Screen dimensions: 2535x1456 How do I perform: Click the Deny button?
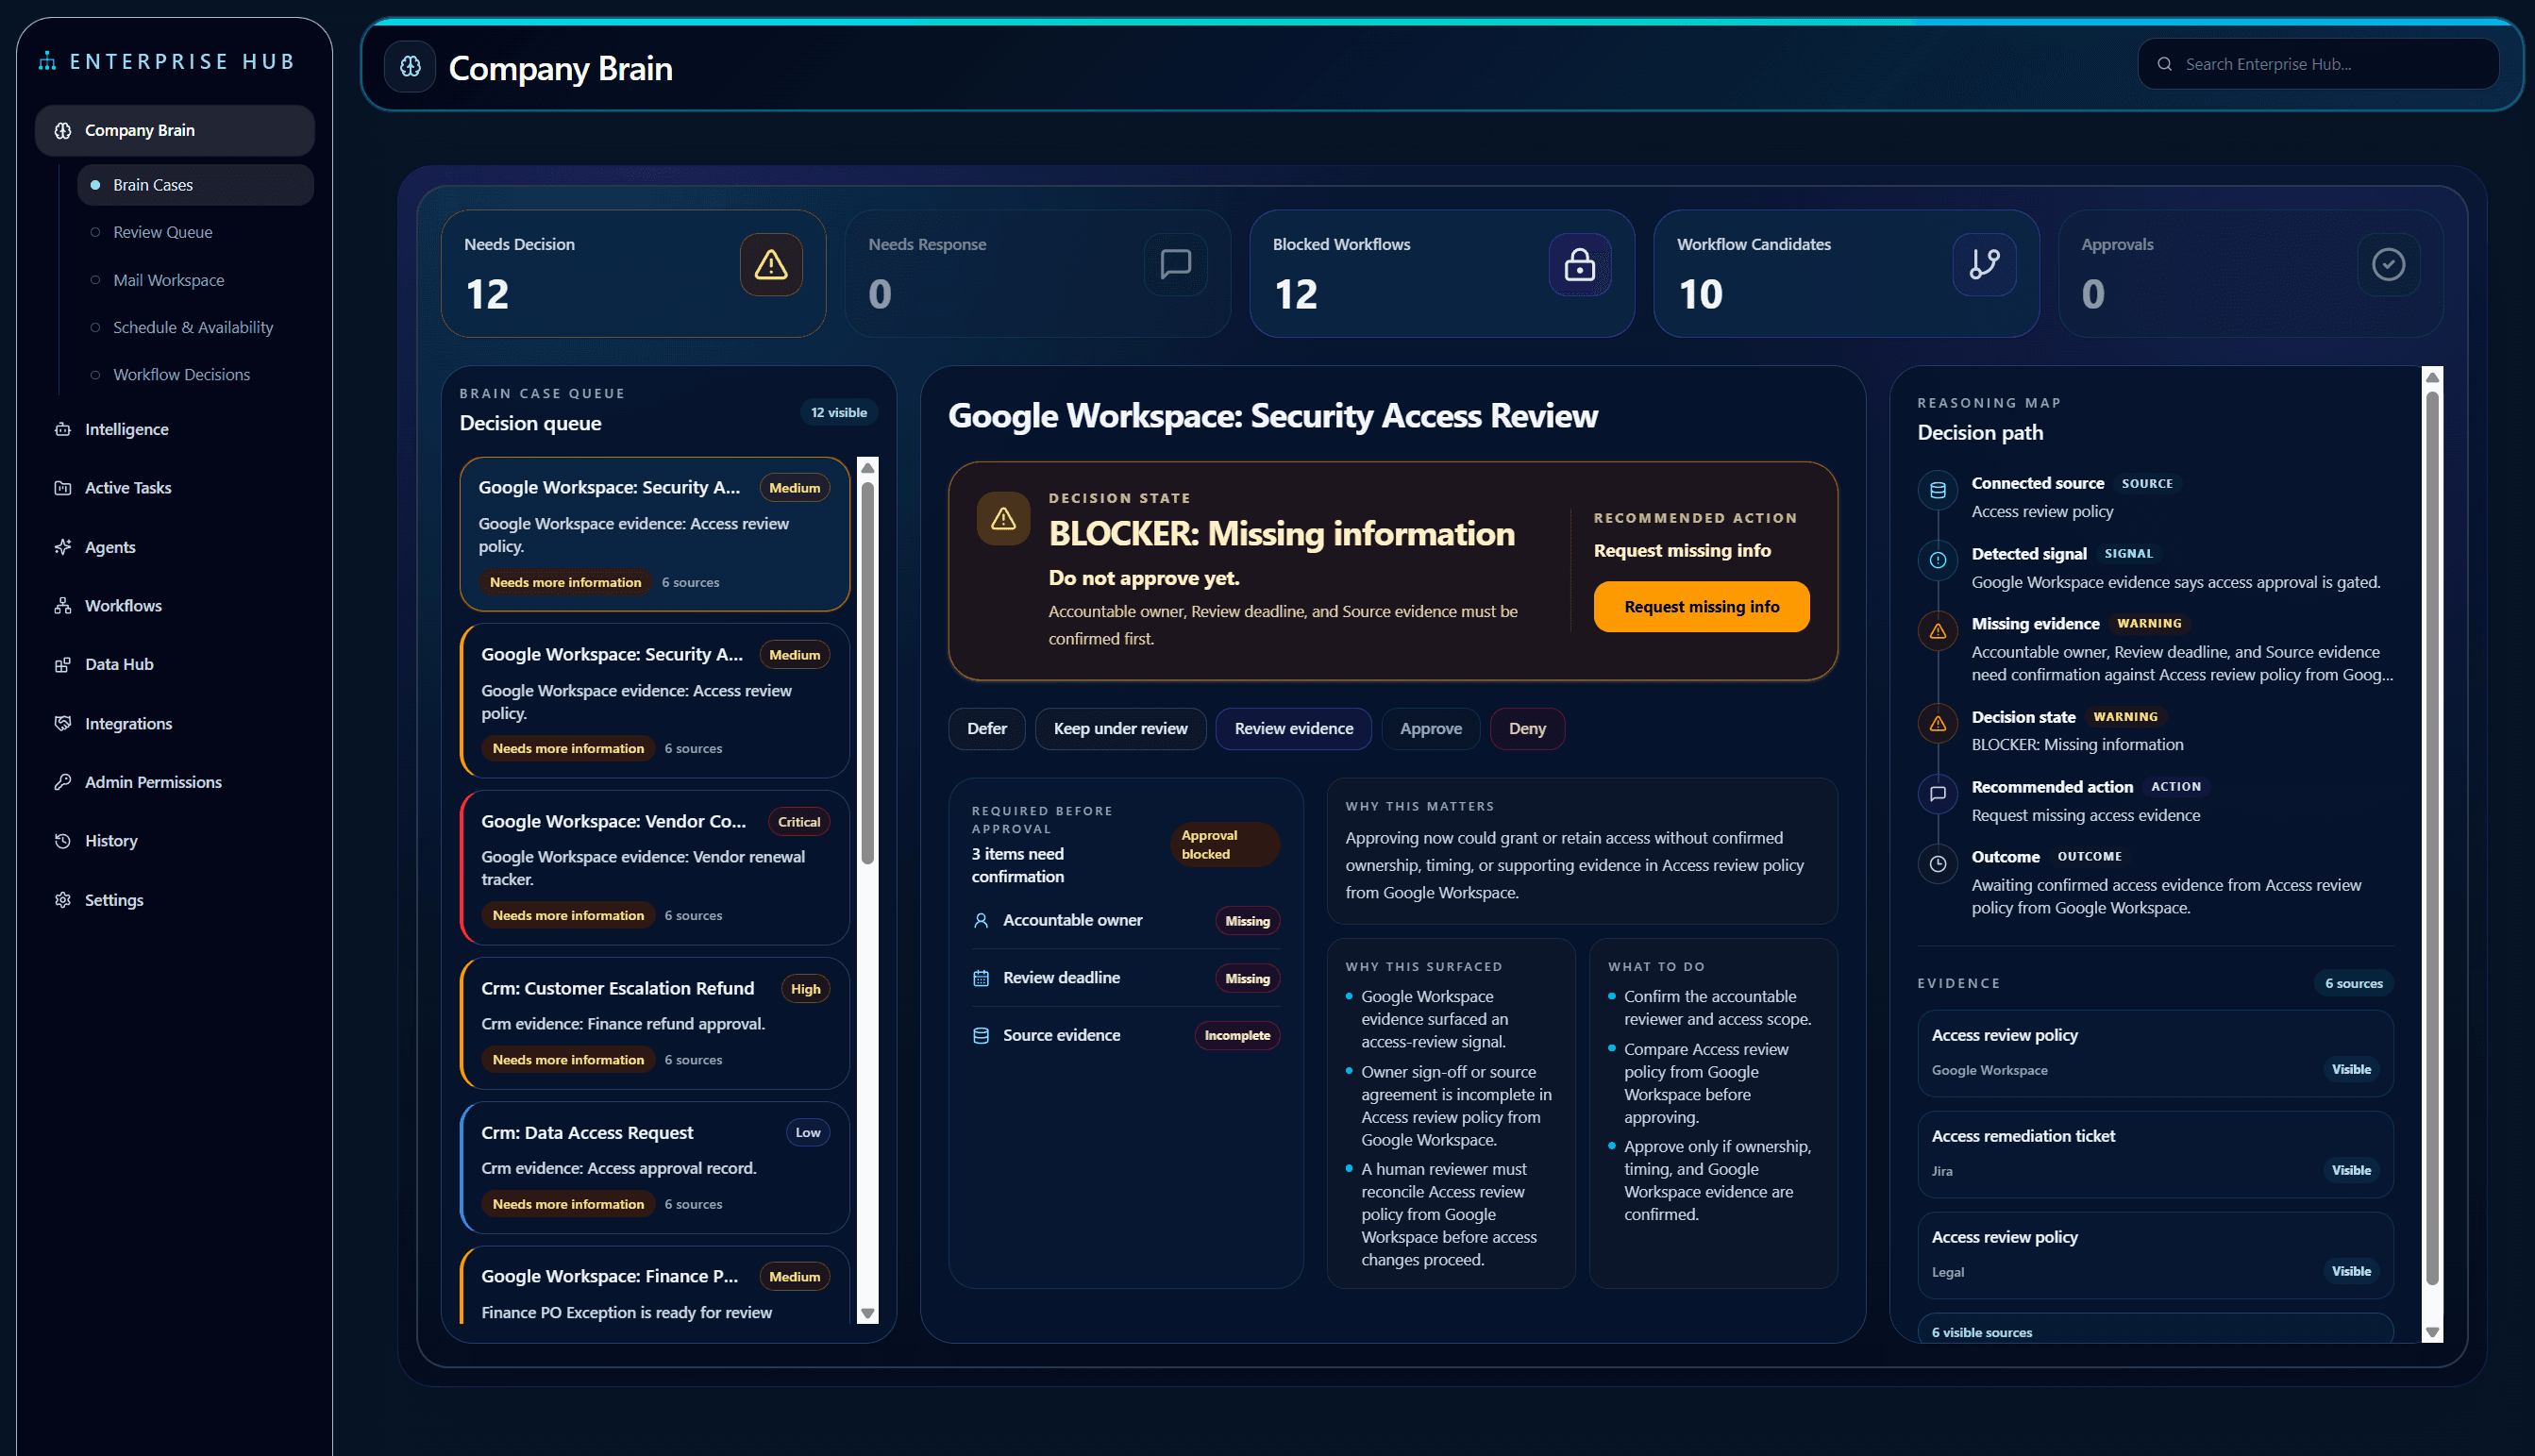pos(1527,729)
